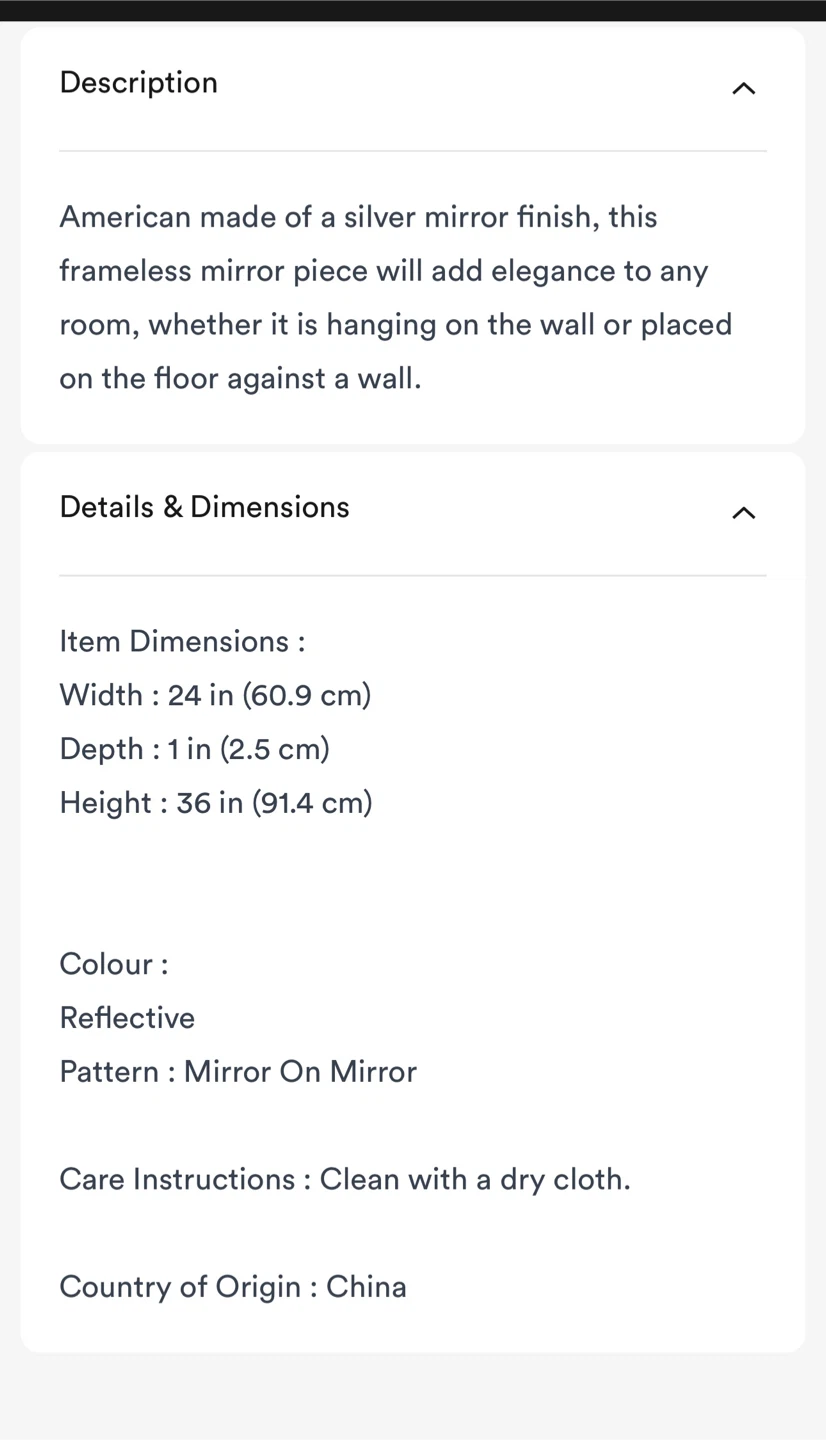Click the Country of Origin China line
Viewport: 826px width, 1440px height.
click(x=233, y=1287)
